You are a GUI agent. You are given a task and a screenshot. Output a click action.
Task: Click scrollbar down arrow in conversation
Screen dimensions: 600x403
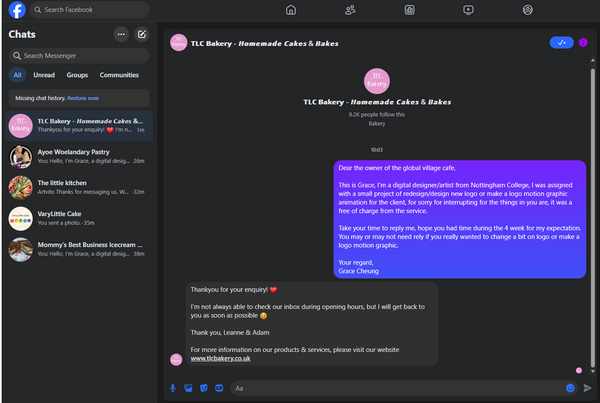point(593,371)
